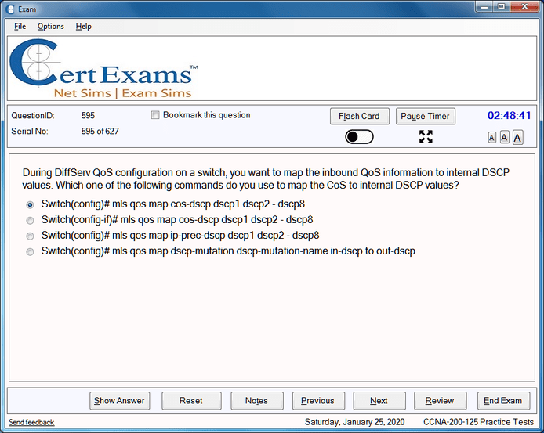Screen dimensions: 544x433
Task: Click the Pause Timer button
Action: tap(425, 116)
